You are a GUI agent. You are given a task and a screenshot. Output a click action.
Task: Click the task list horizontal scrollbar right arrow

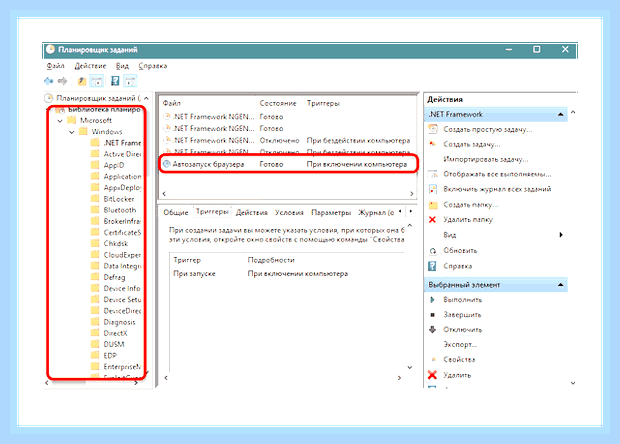412,194
